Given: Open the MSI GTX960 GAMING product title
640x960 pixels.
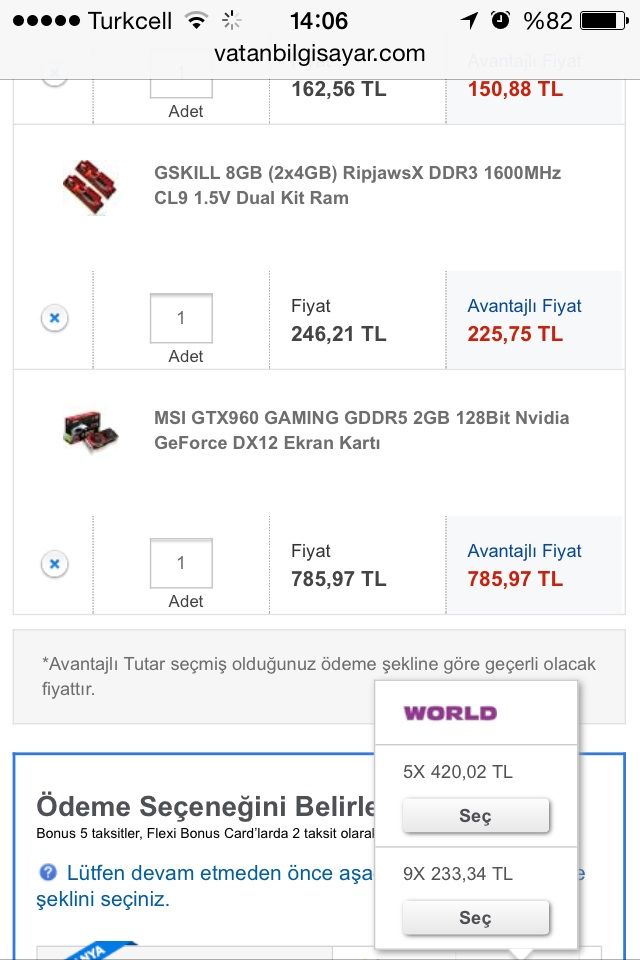Looking at the screenshot, I should (361, 430).
